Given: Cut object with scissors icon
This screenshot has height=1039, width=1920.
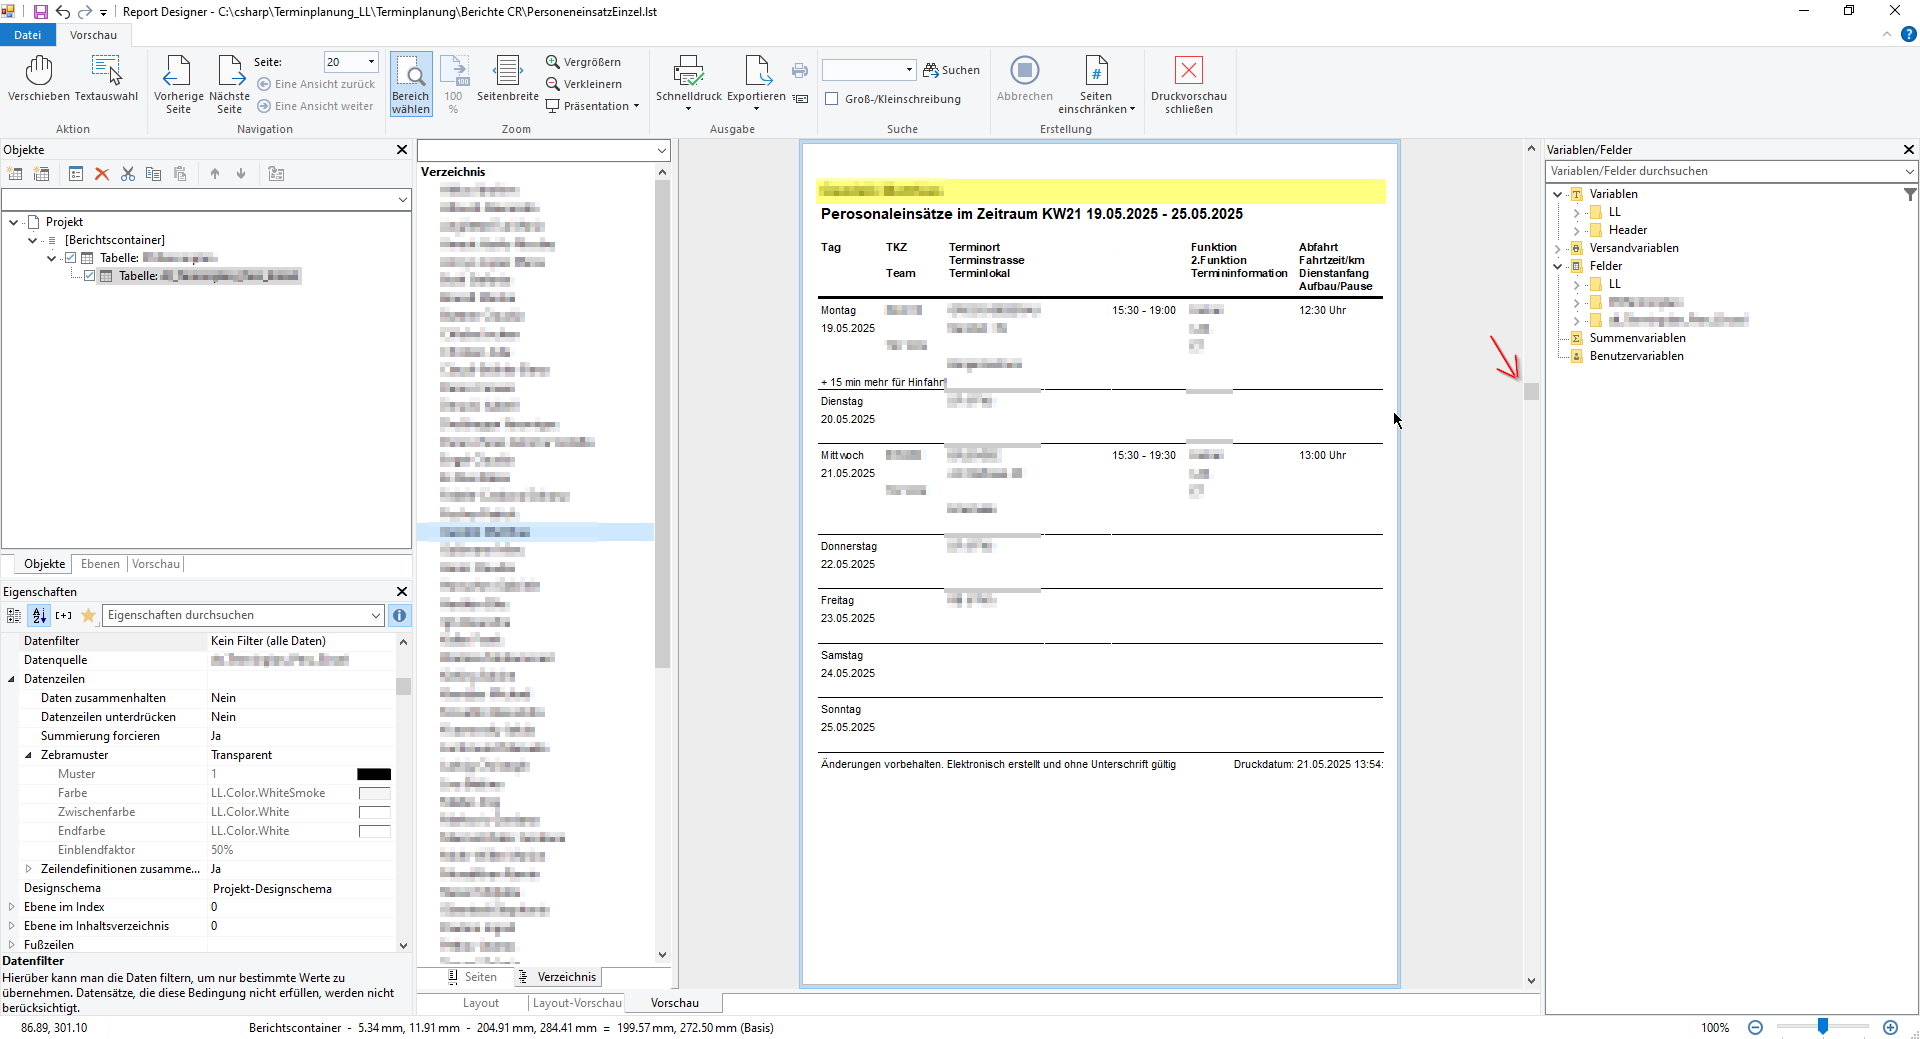Looking at the screenshot, I should click(x=128, y=174).
